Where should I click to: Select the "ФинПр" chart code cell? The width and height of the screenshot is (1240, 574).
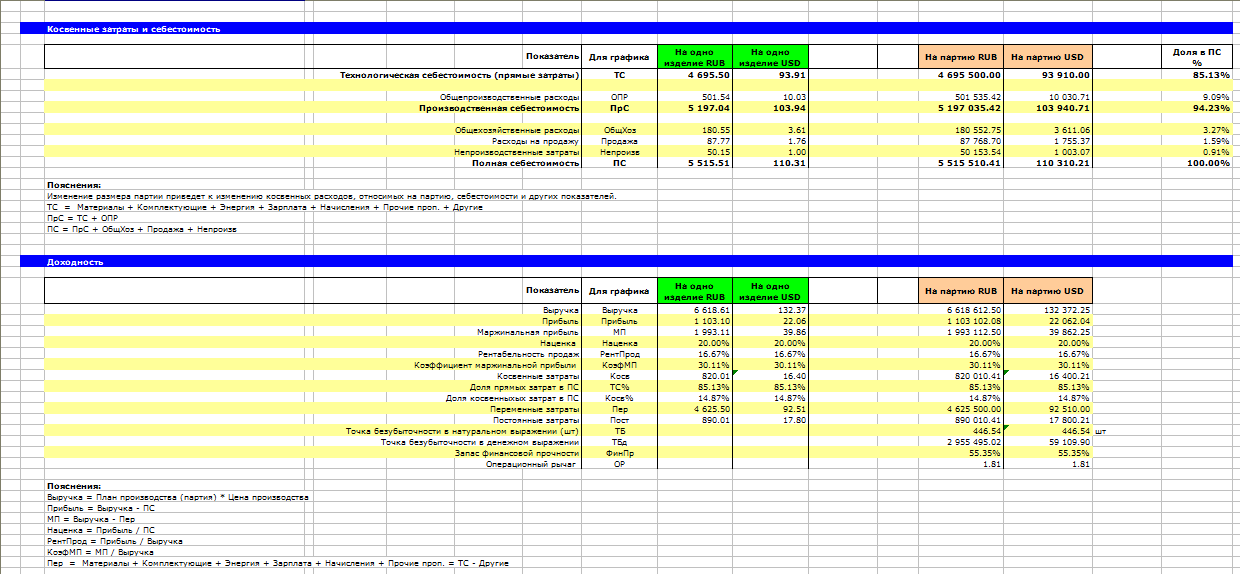coord(619,453)
